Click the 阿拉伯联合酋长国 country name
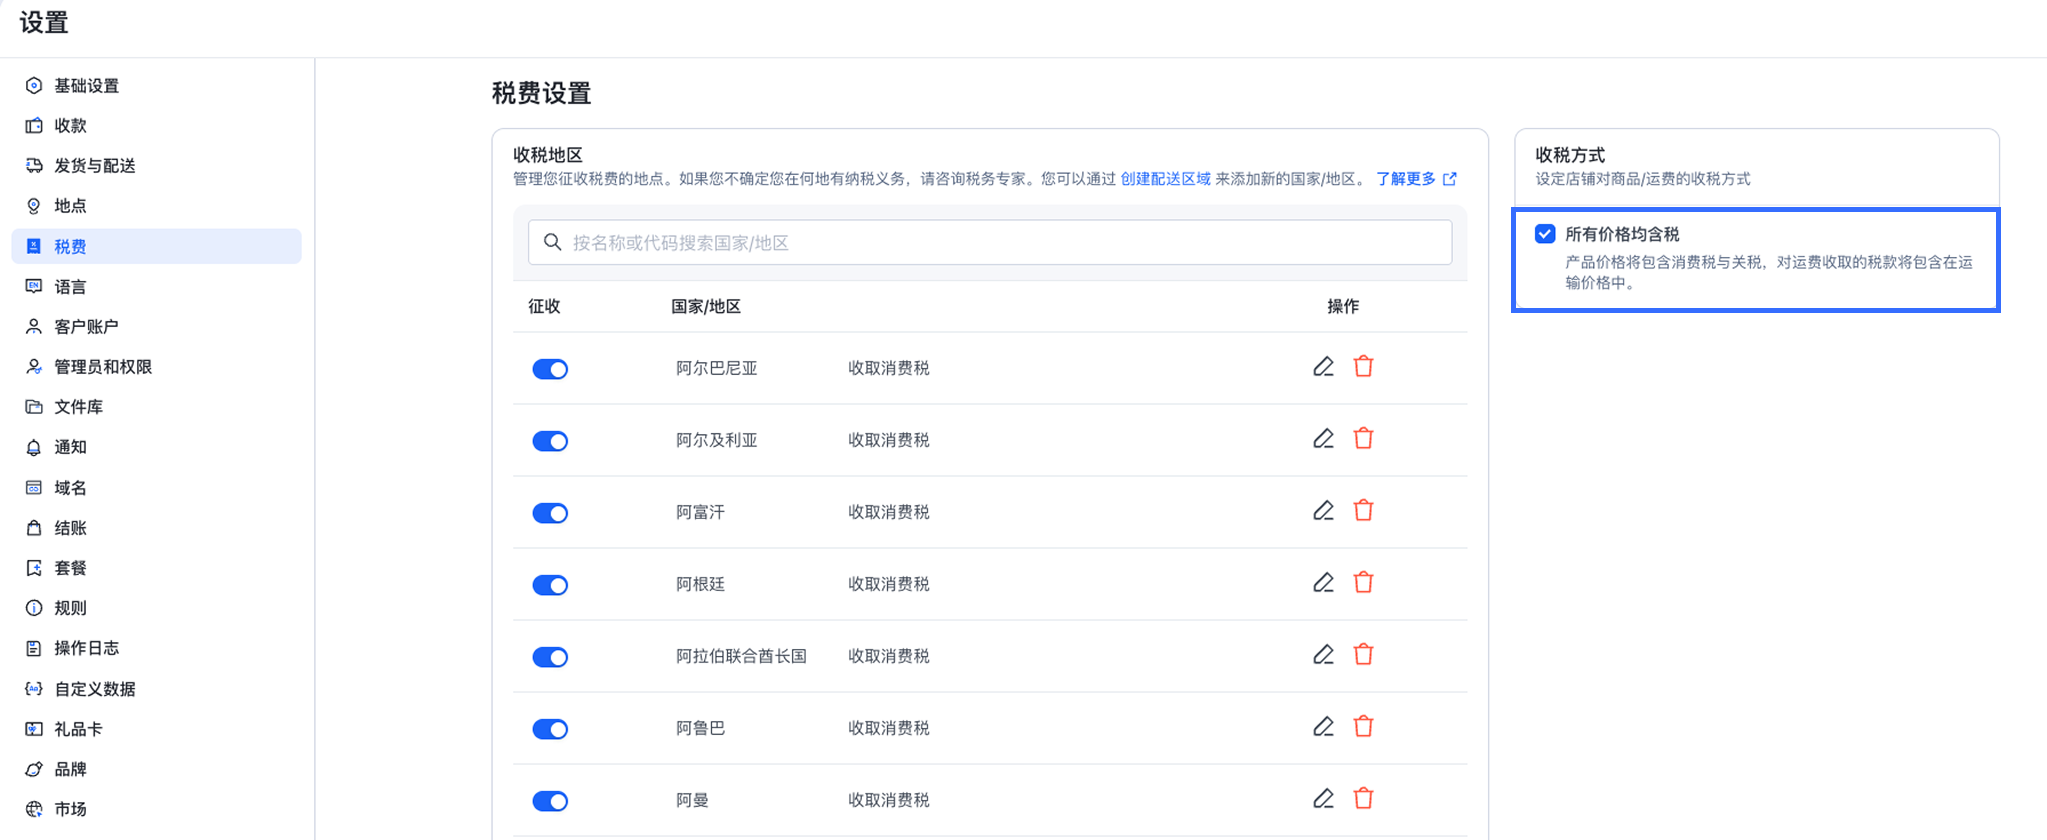The image size is (2047, 840). coord(741,656)
